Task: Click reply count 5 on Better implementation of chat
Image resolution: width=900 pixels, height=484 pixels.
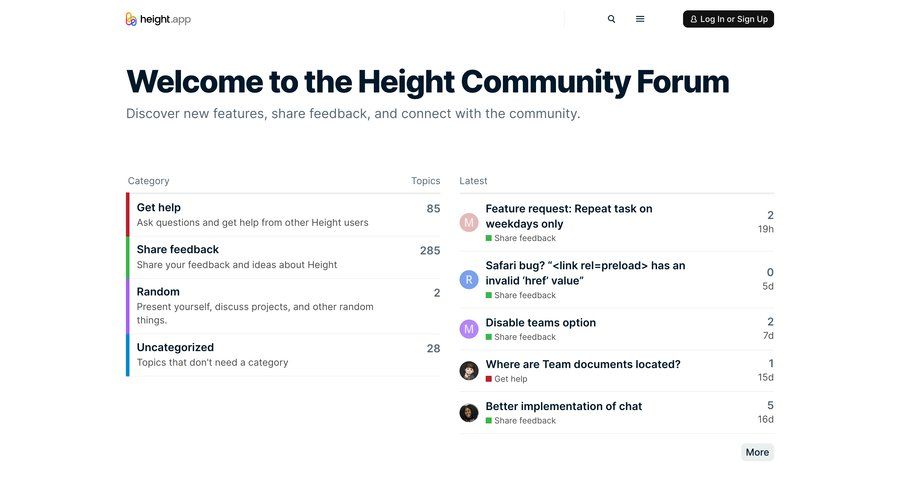Action: click(x=770, y=405)
